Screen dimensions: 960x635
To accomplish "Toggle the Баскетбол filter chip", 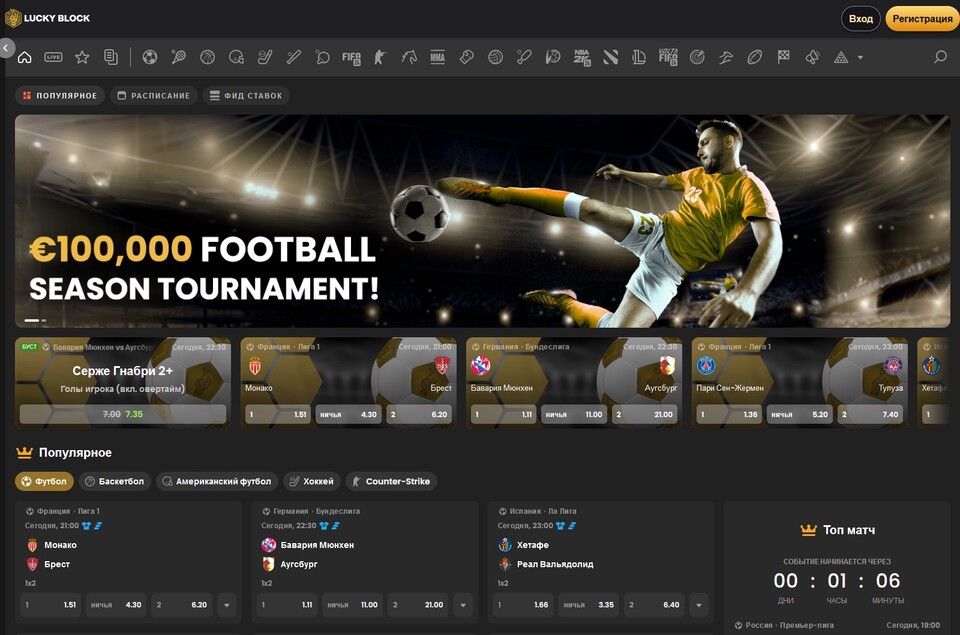I will (x=113, y=481).
